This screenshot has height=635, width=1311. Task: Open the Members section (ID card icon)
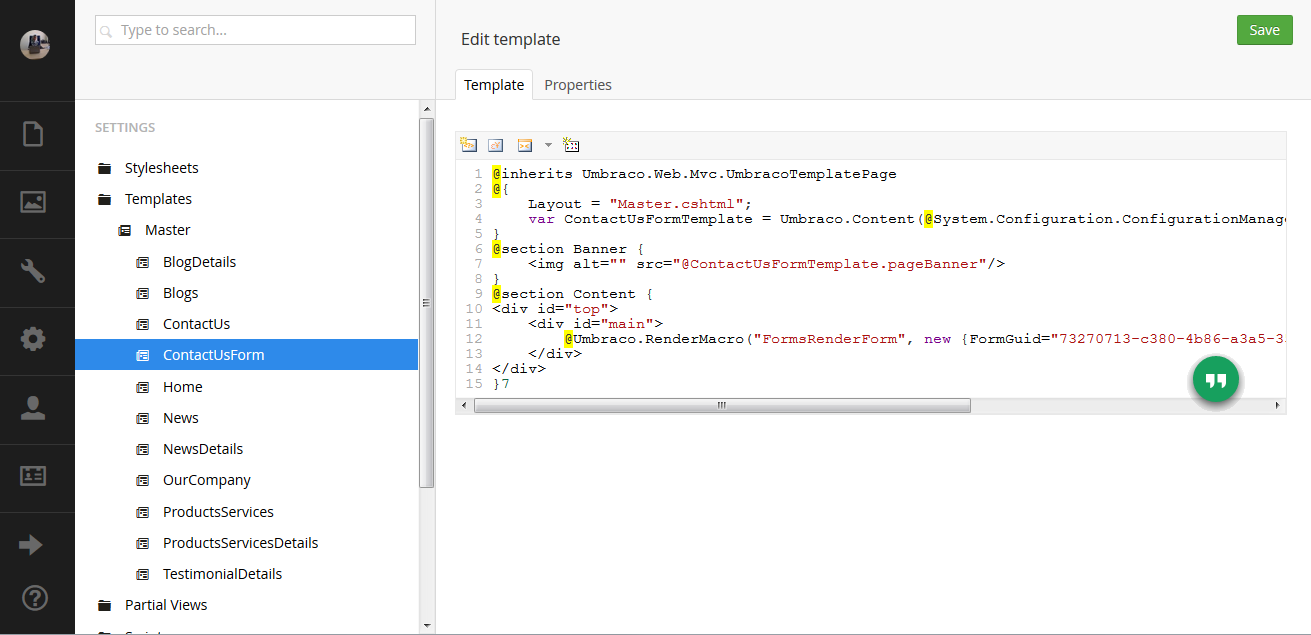coord(33,476)
